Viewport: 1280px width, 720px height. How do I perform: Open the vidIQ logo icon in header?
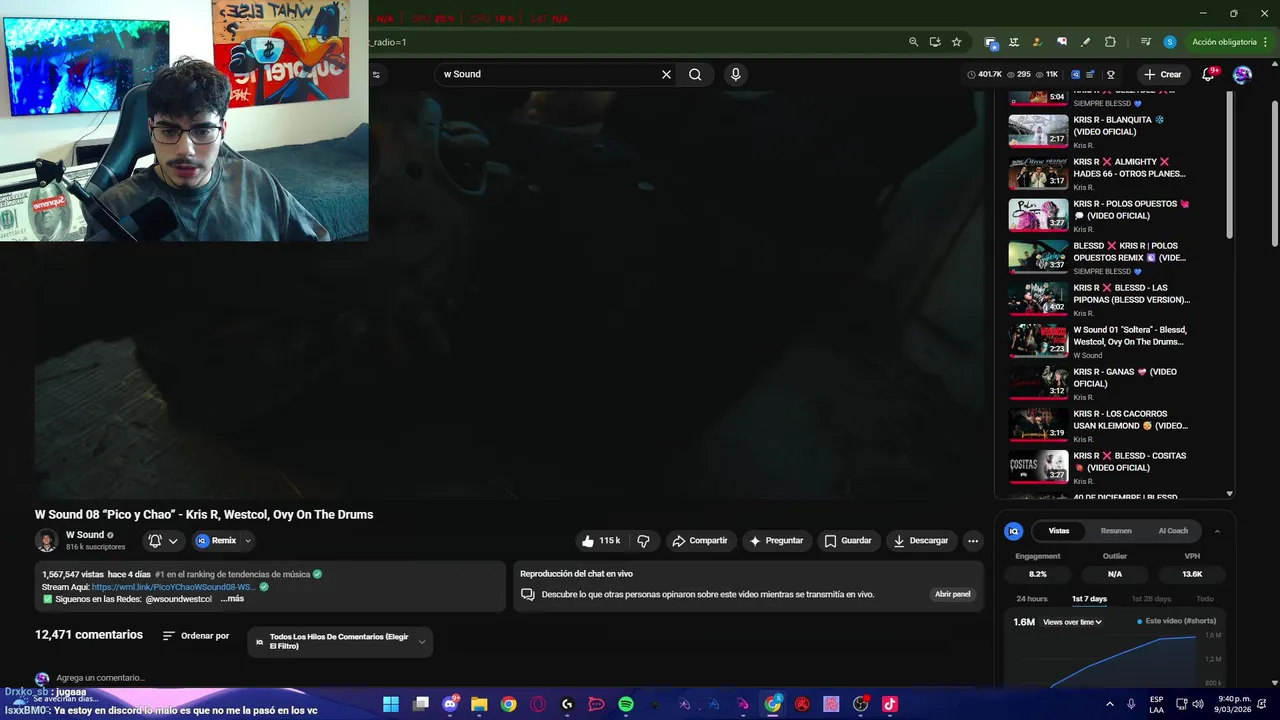1075,74
